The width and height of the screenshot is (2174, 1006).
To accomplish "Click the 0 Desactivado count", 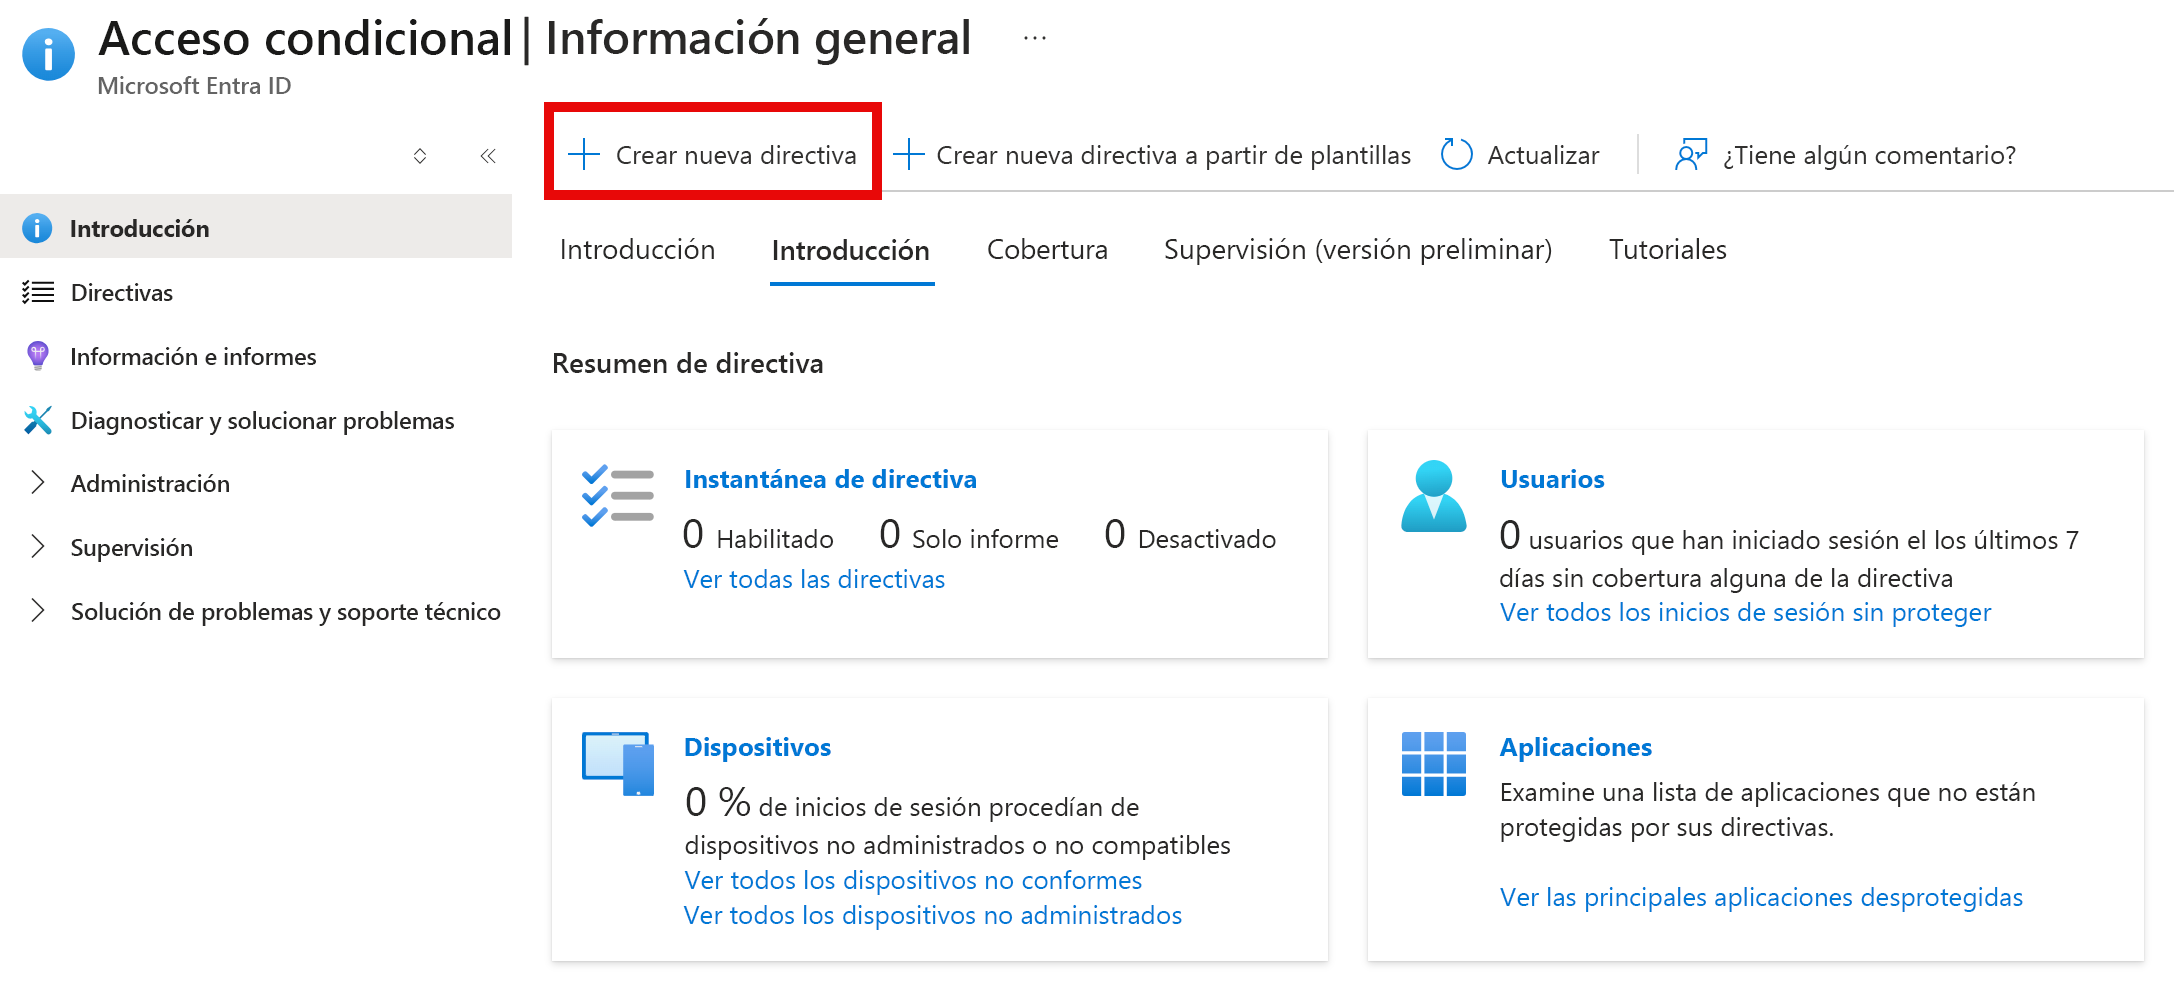I will click(1190, 535).
